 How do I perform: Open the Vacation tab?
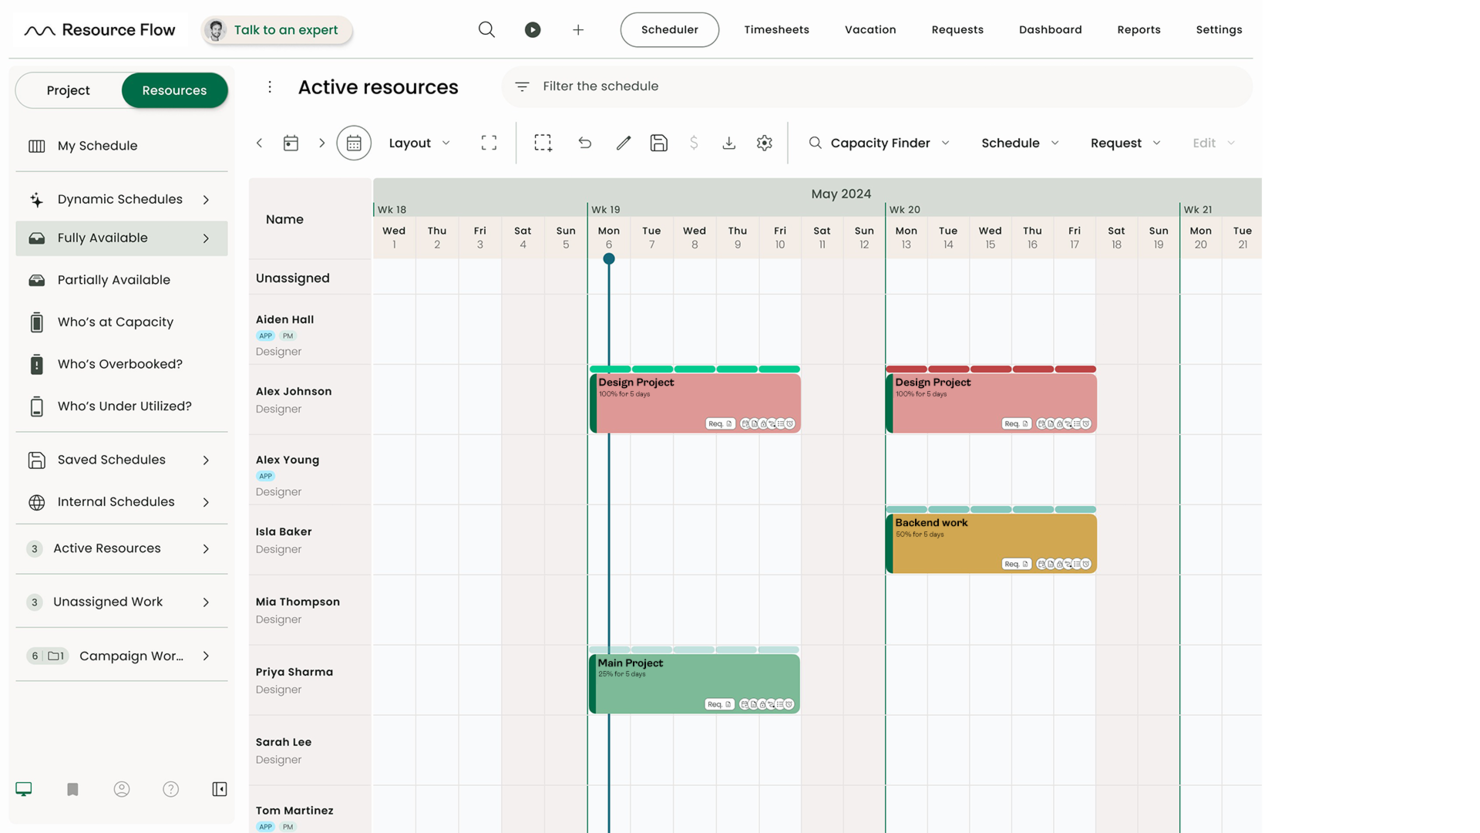pyautogui.click(x=869, y=29)
